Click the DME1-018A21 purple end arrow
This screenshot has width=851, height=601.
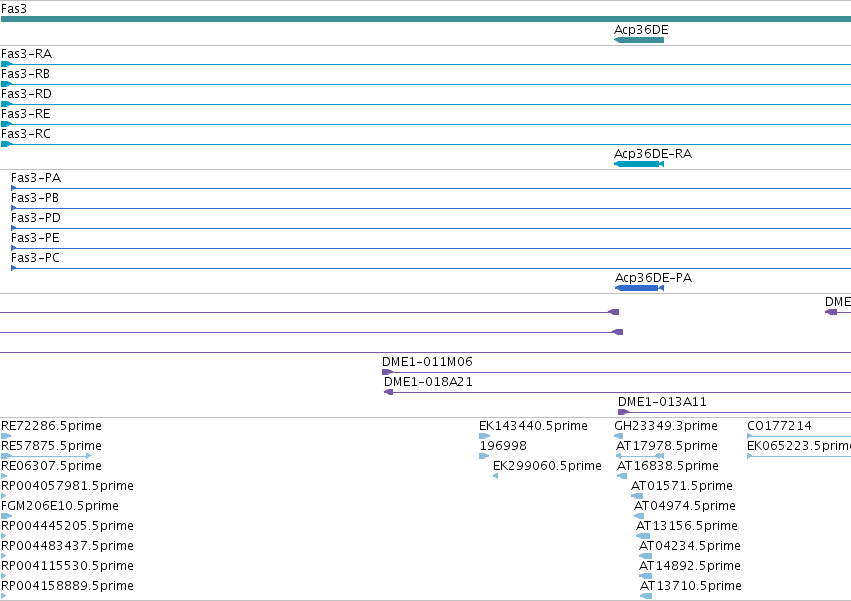tap(389, 392)
